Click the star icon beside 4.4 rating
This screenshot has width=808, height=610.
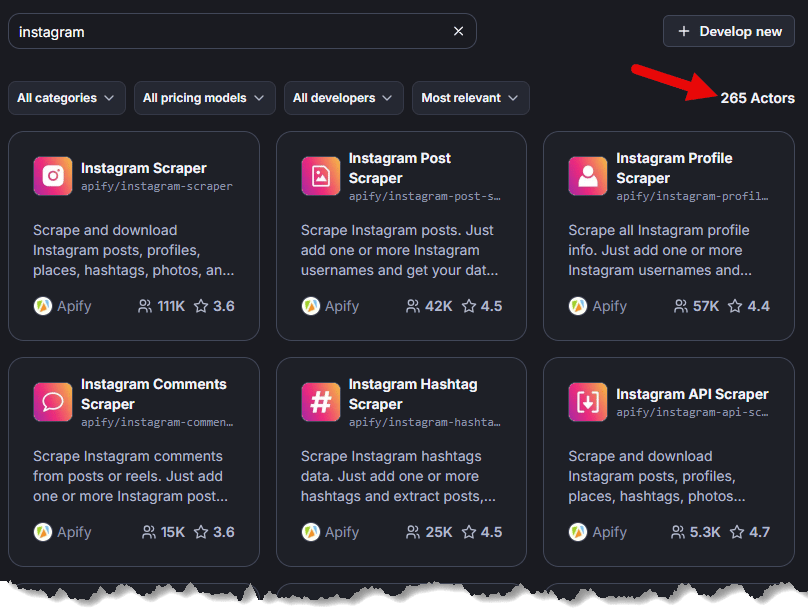click(735, 307)
